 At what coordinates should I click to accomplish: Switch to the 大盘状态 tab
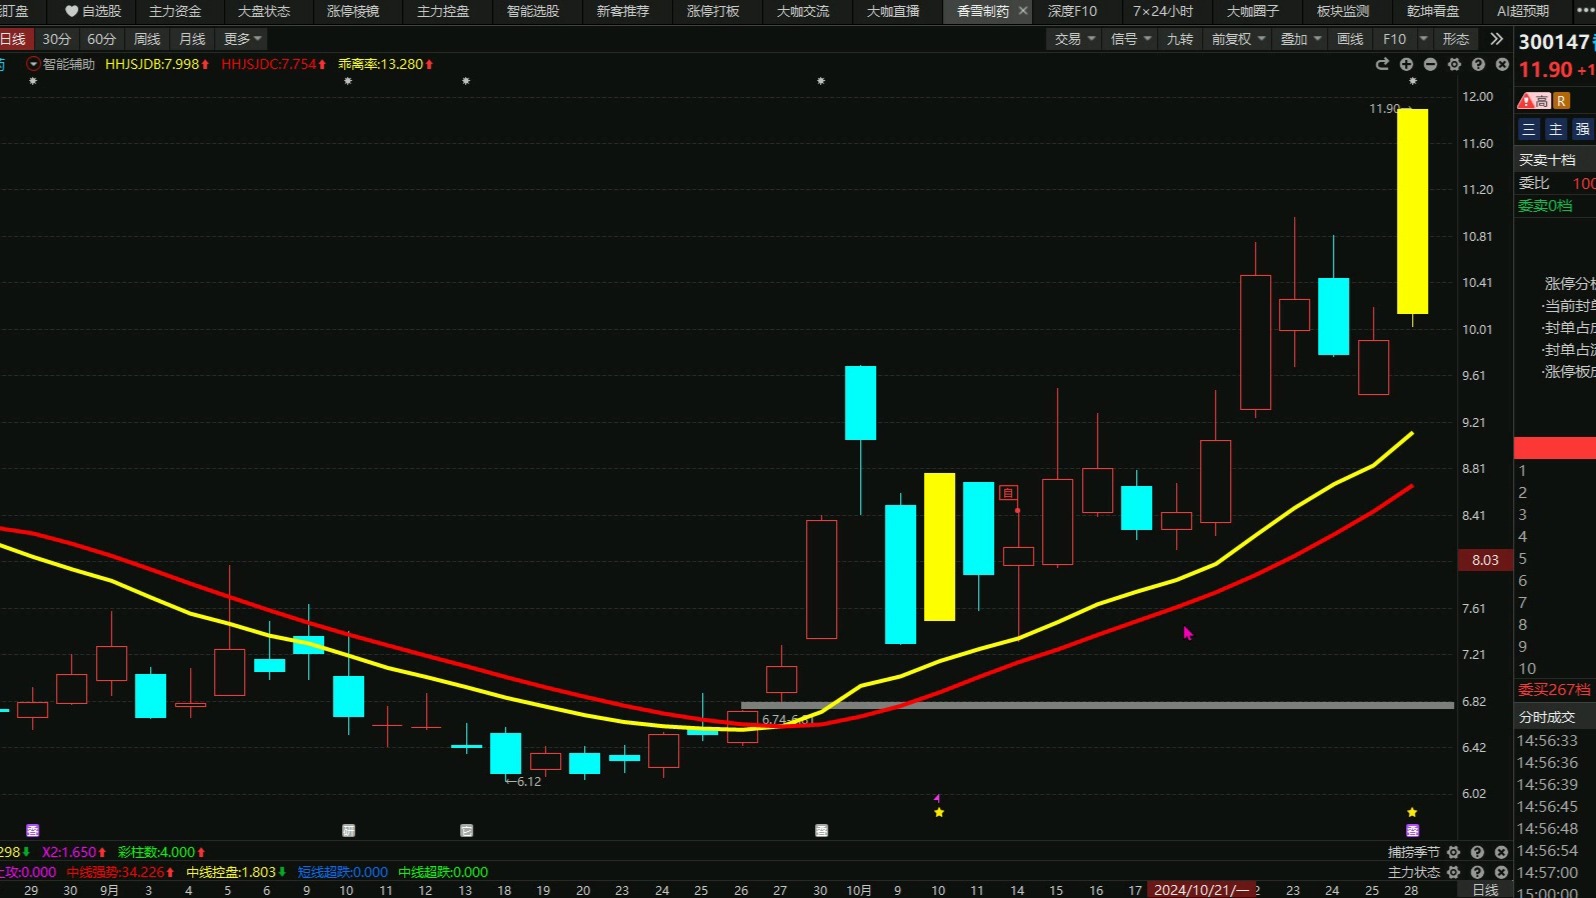point(264,11)
